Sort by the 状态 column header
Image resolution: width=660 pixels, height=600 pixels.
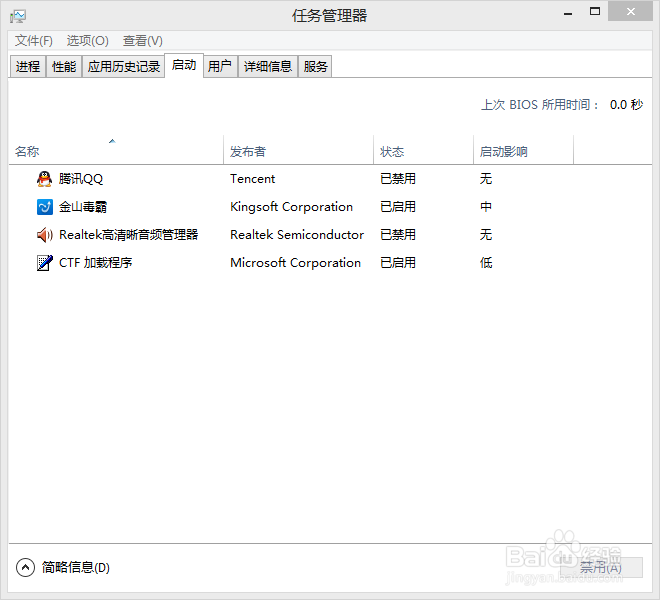point(423,151)
